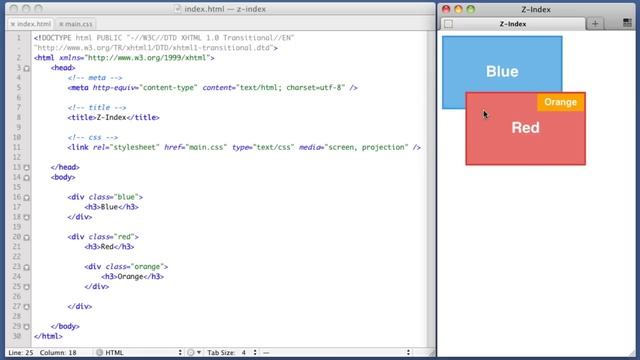Close the index.html TextMate window
This screenshot has height=360, width=640.
tap(13, 9)
